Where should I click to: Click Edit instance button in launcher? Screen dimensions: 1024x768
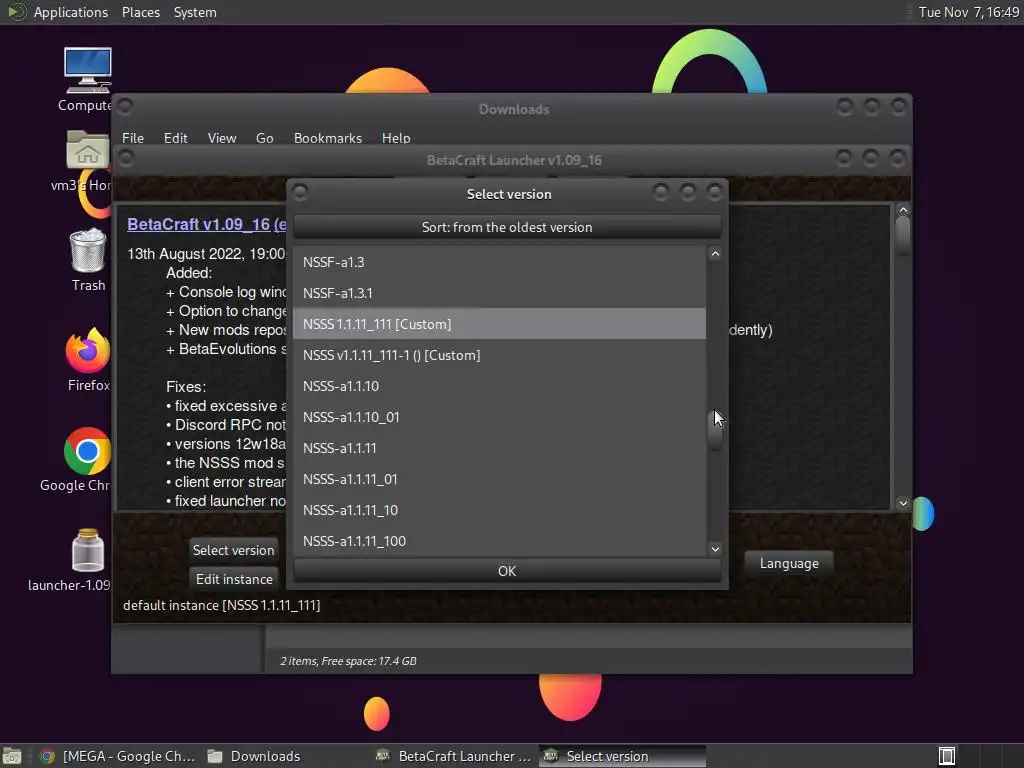point(234,579)
